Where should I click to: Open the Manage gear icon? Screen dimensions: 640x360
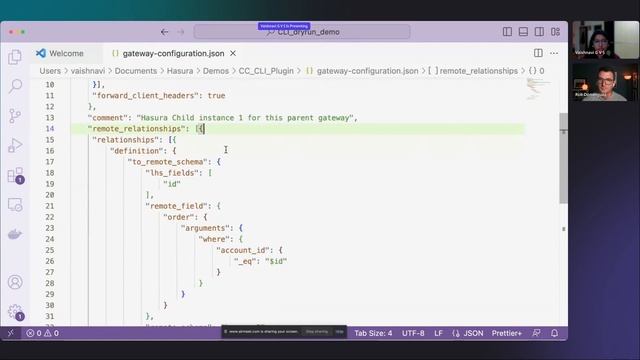click(16, 312)
